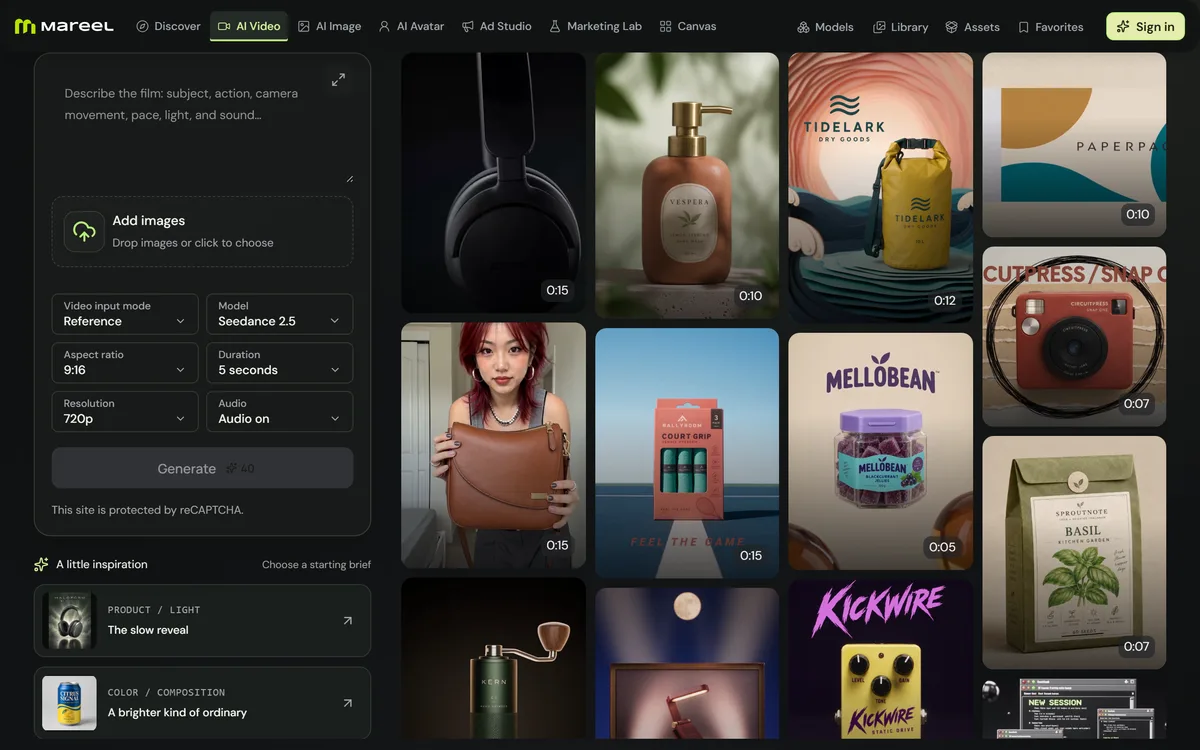Expand the Resolution dropdown

pyautogui.click(x=125, y=411)
